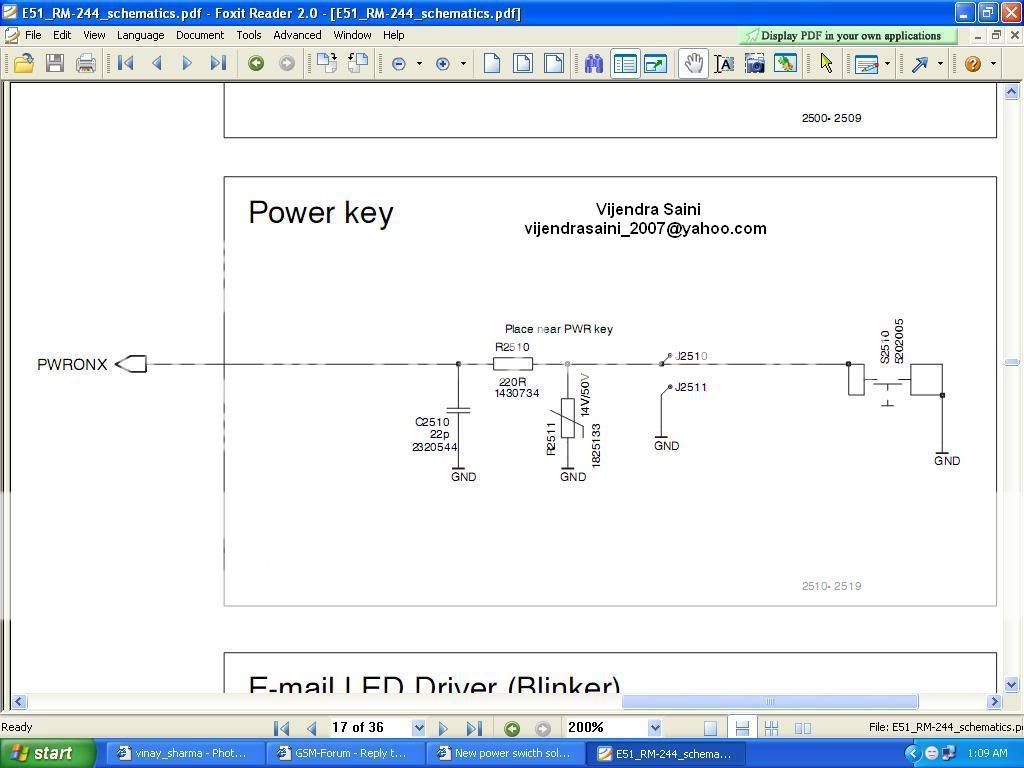1024x768 pixels.
Task: Open the Tools menu
Action: pos(249,35)
